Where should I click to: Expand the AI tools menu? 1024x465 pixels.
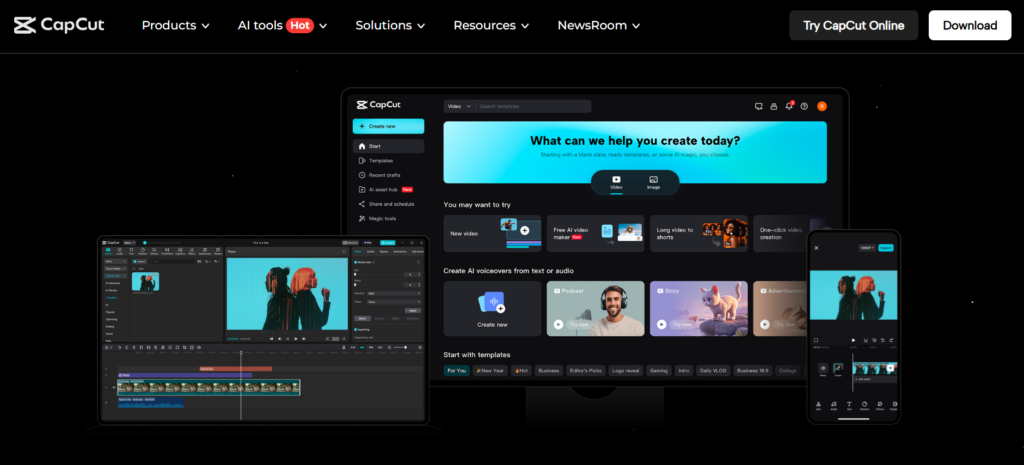point(282,25)
